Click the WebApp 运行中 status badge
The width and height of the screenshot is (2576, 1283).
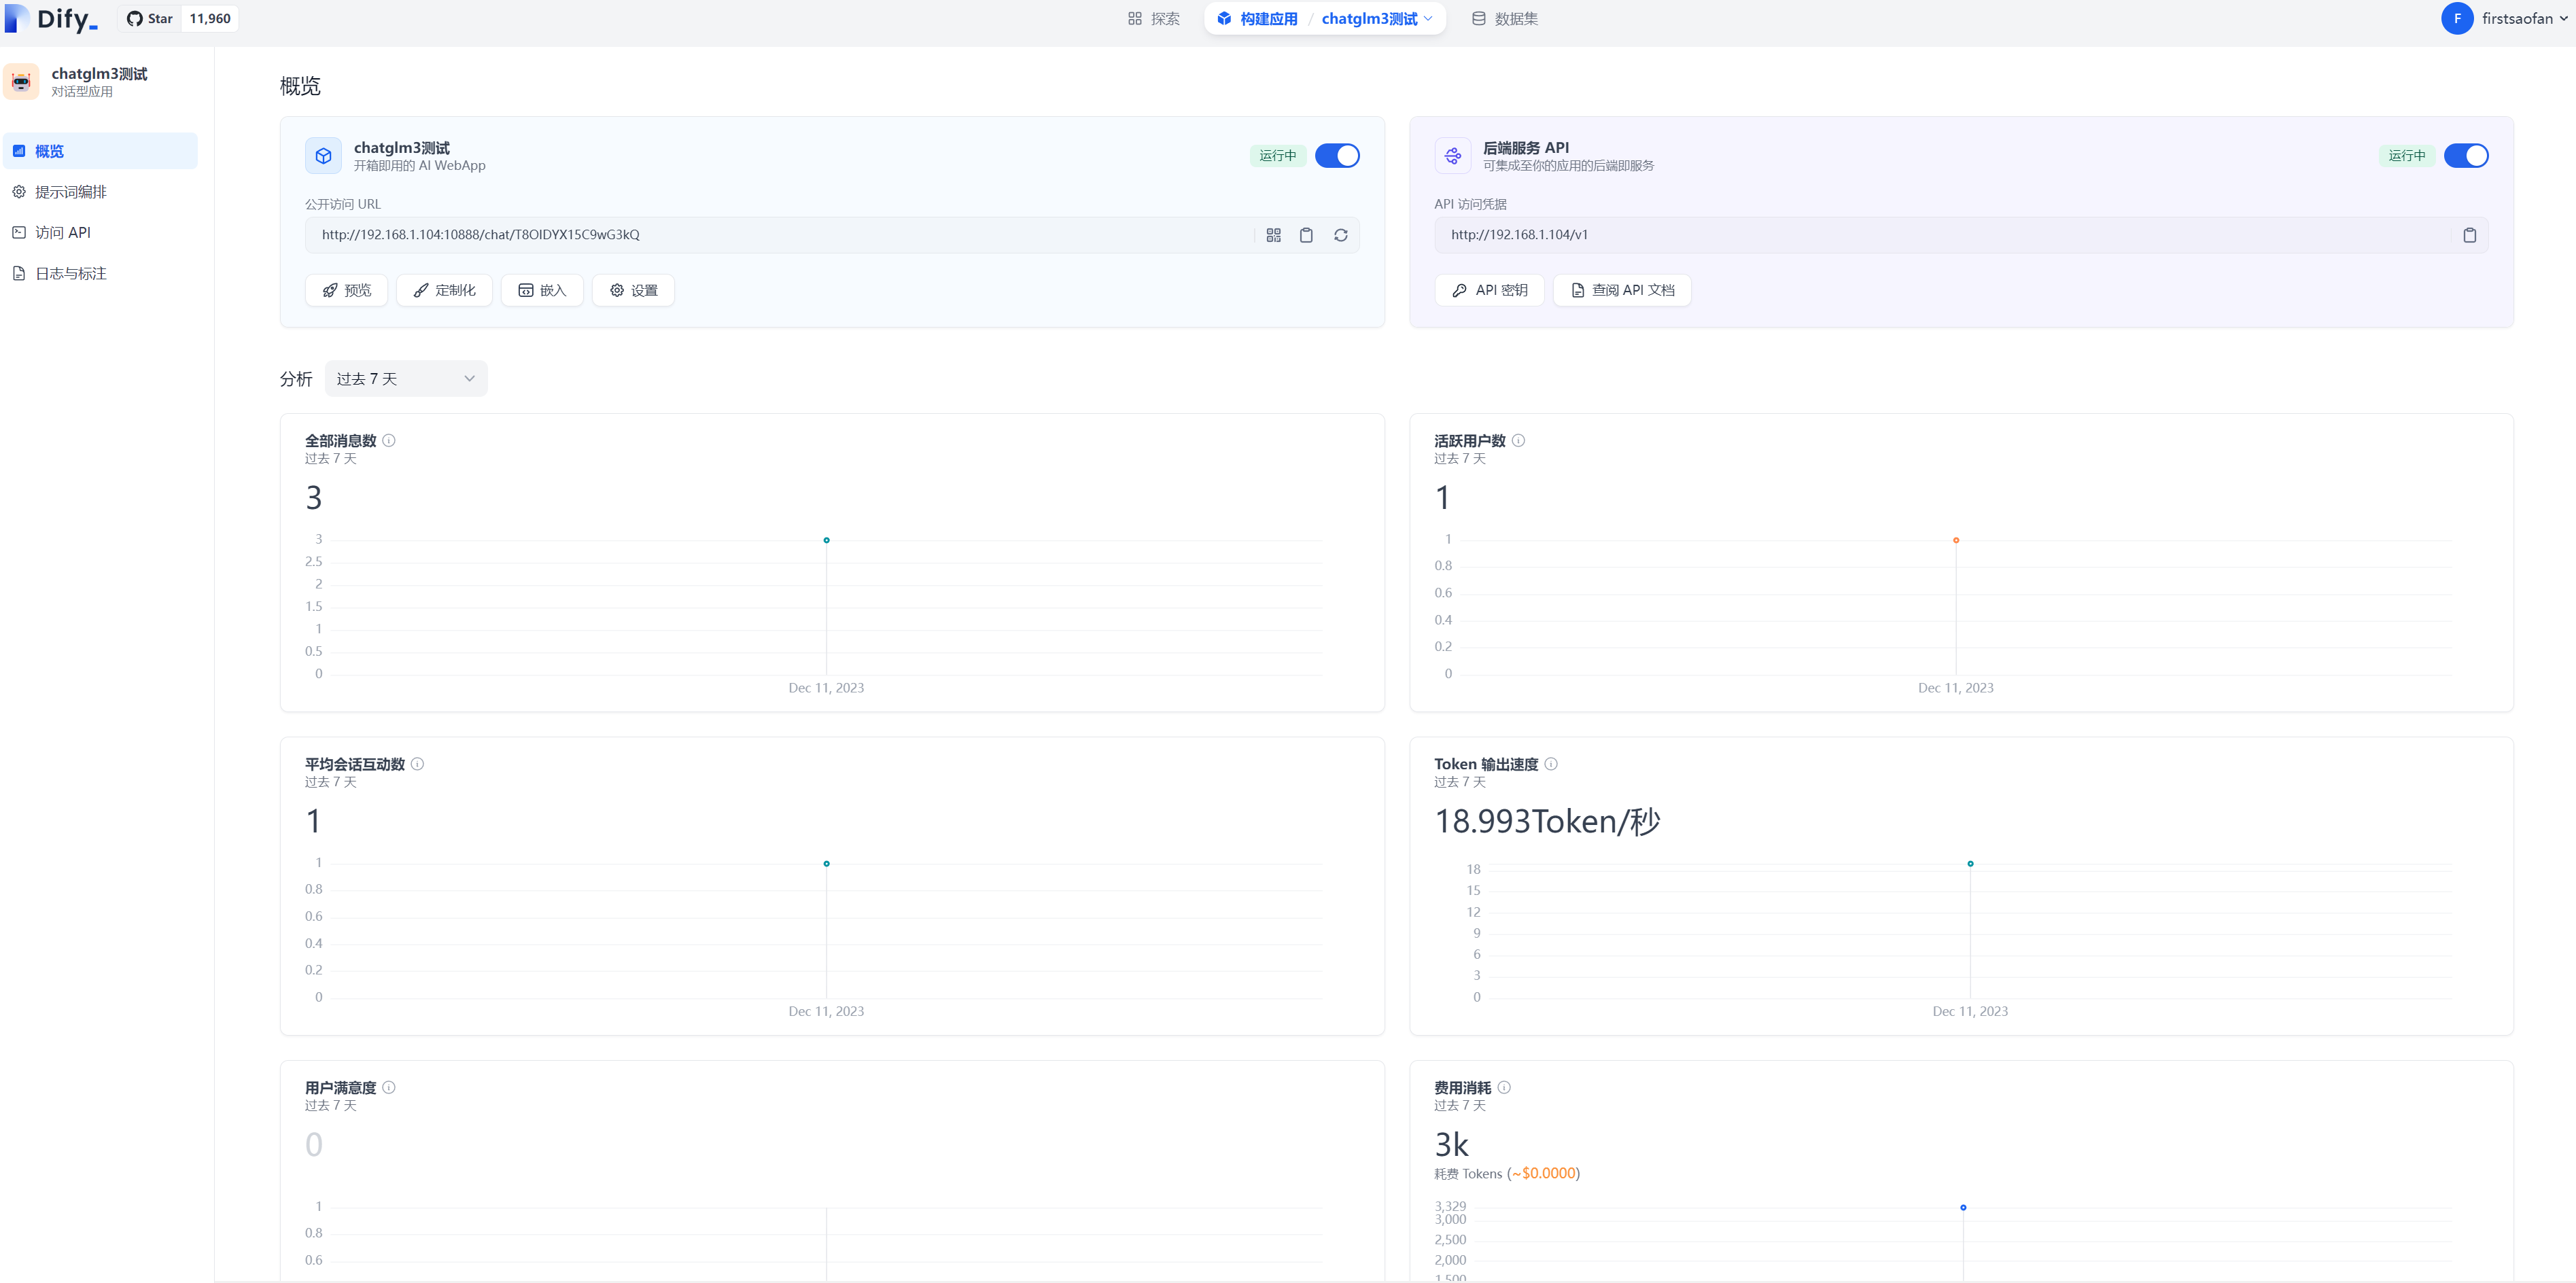(1277, 156)
